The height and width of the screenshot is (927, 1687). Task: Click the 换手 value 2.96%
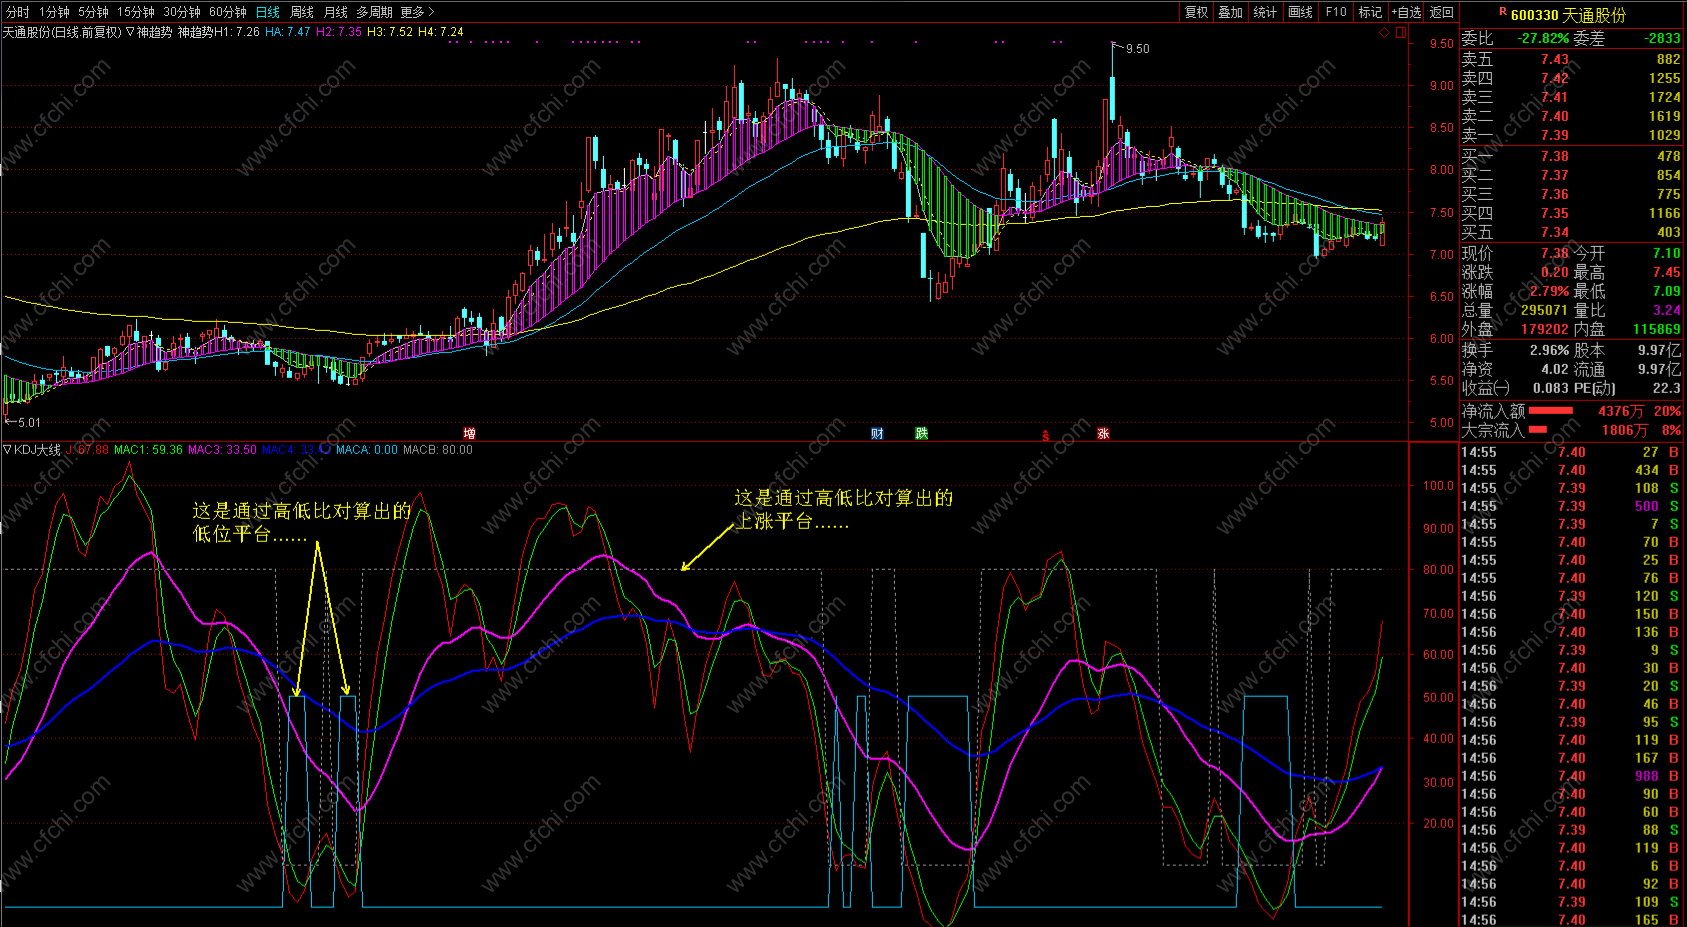[1549, 350]
